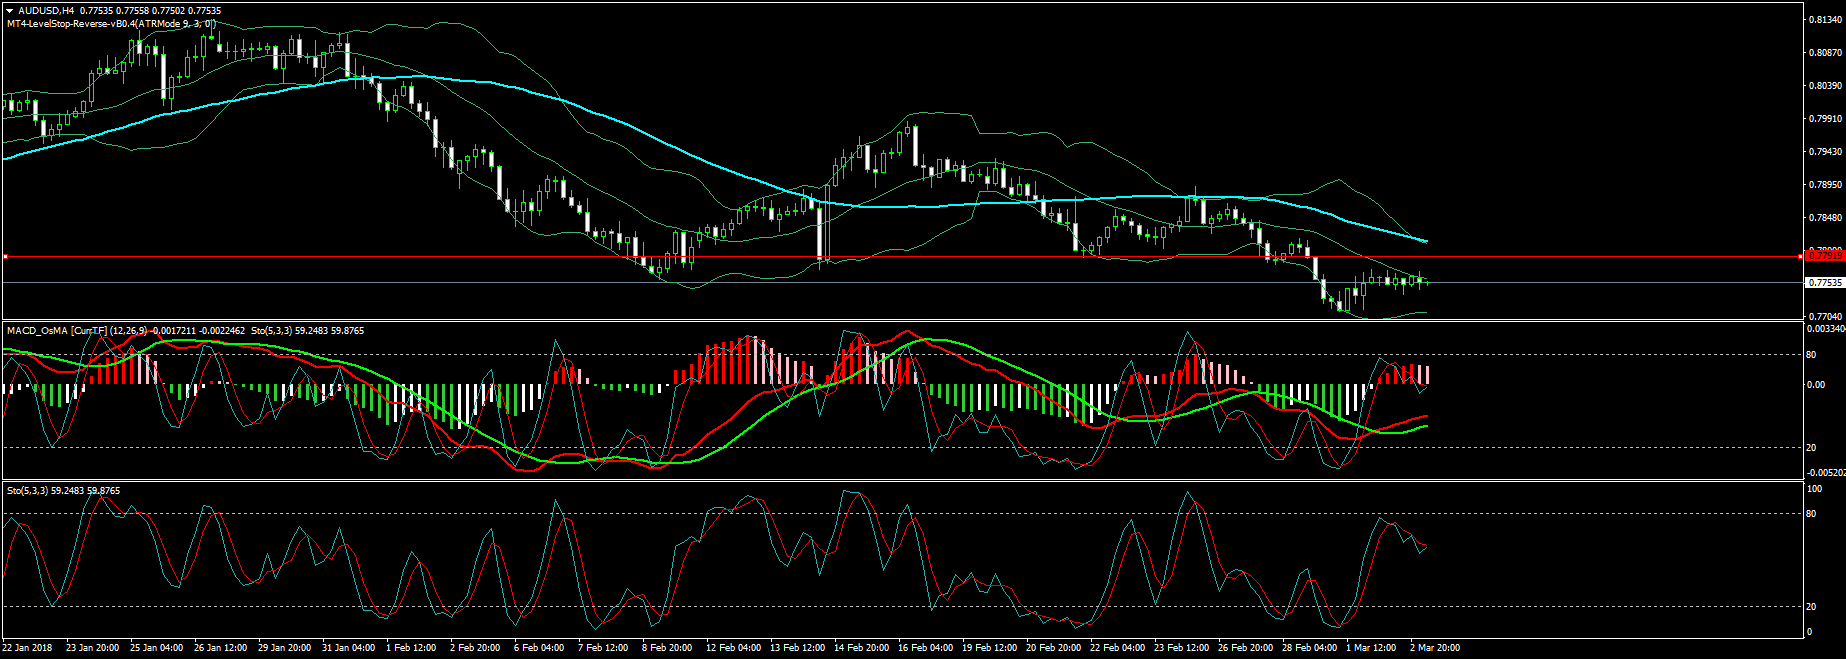1846x659 pixels.
Task: Select the red horizontal line's right handle
Action: [x=1801, y=257]
